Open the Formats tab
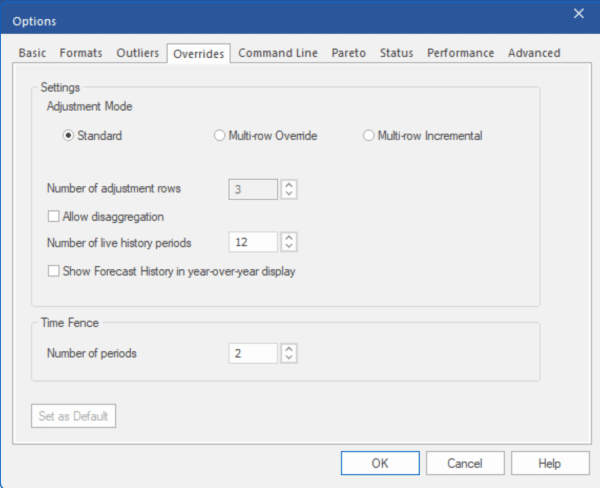 81,53
